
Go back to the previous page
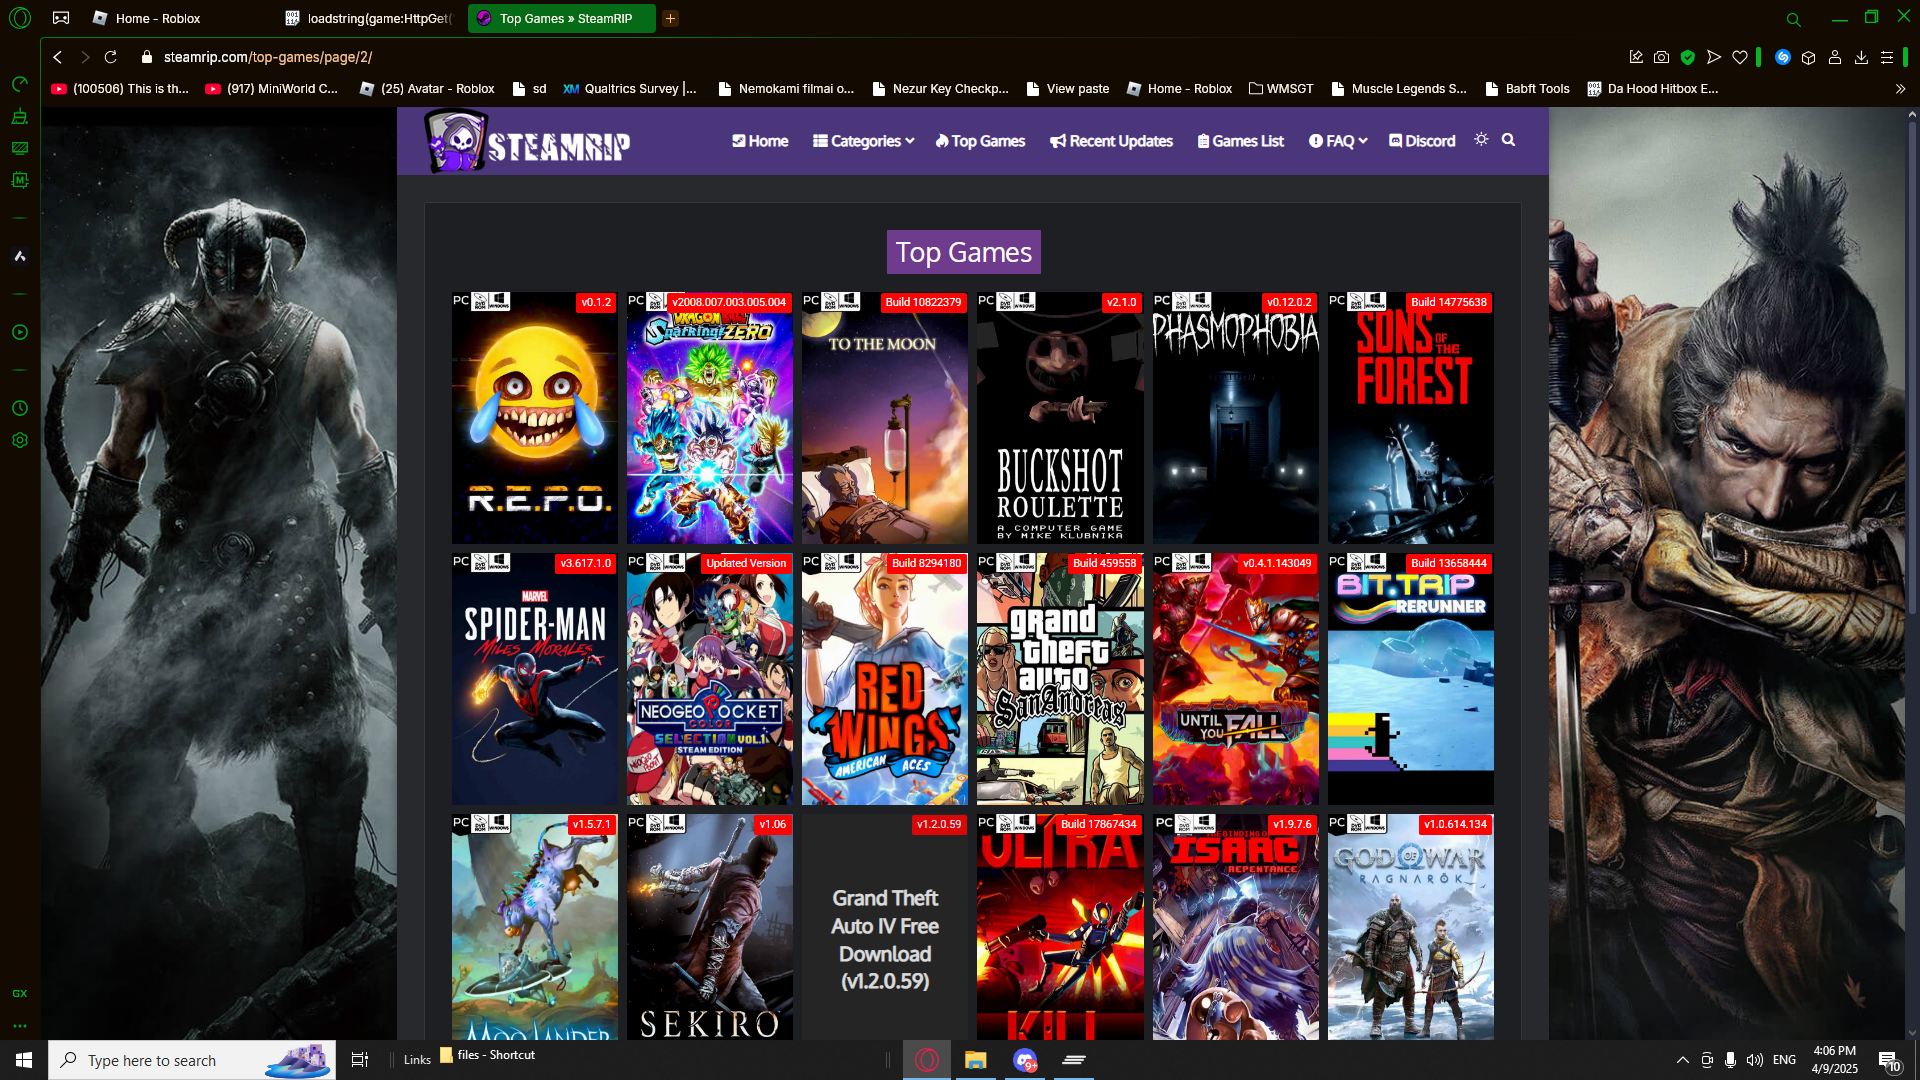coord(58,57)
